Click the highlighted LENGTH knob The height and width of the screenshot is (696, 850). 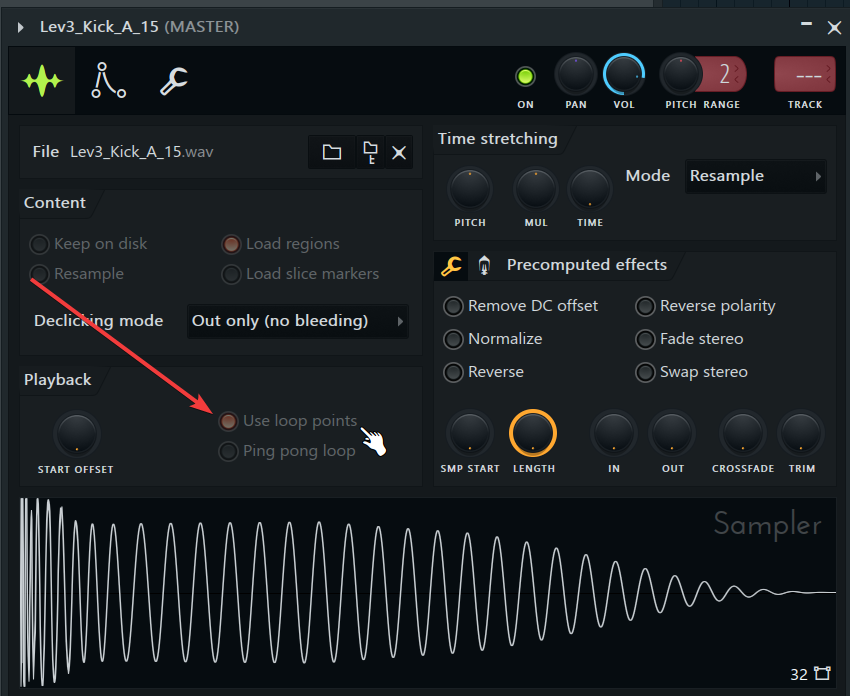point(533,432)
